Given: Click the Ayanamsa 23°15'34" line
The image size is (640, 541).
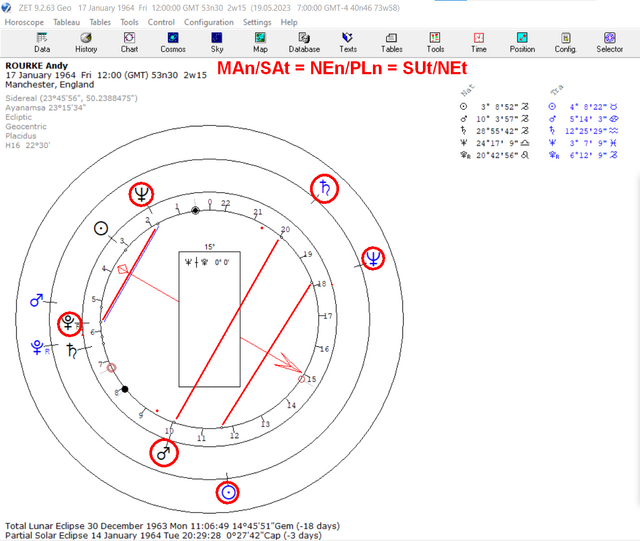Looking at the screenshot, I should (x=45, y=107).
